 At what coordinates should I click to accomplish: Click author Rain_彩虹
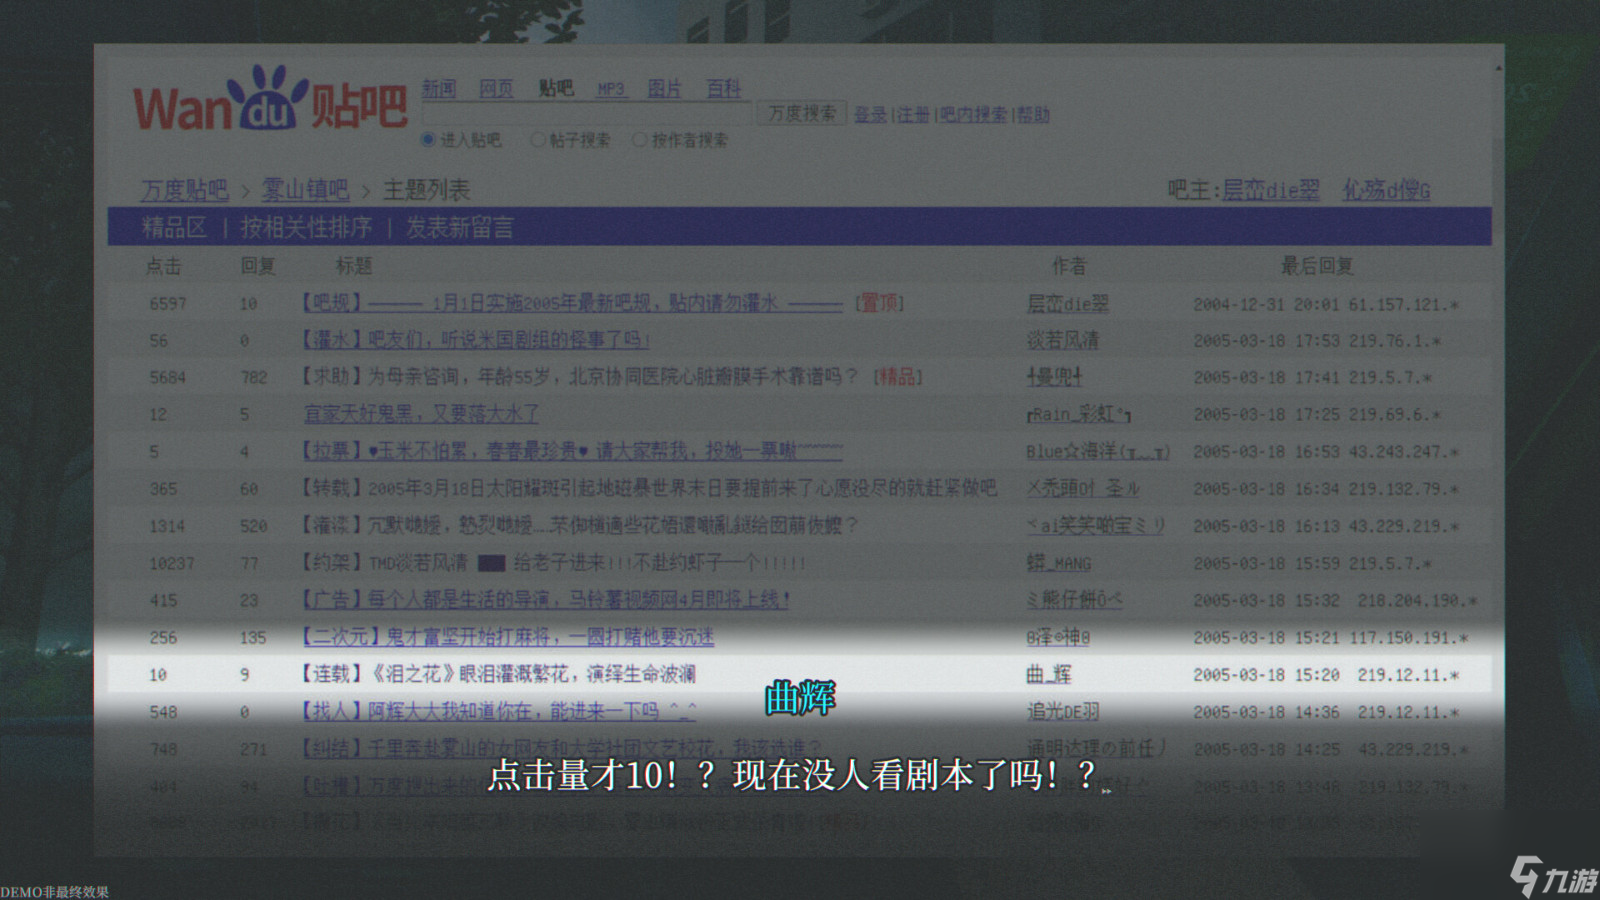[1079, 414]
